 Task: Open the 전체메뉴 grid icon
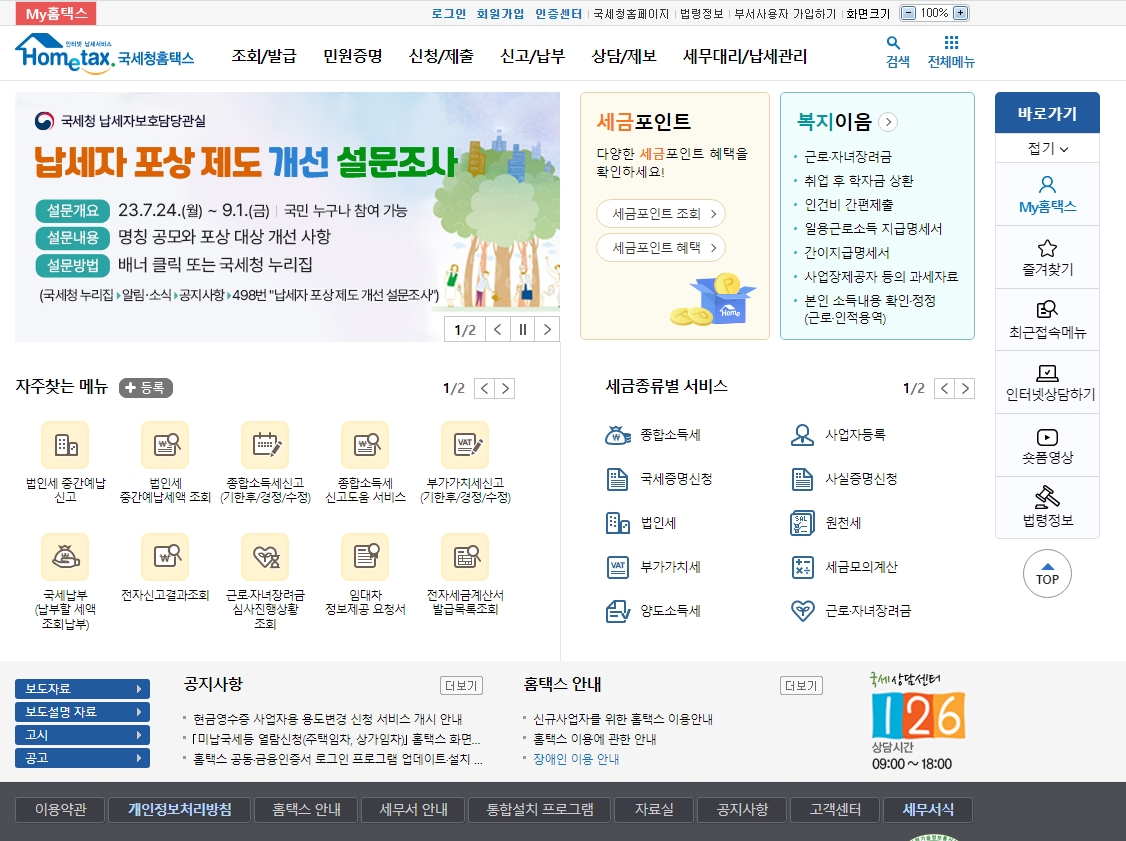(x=951, y=52)
